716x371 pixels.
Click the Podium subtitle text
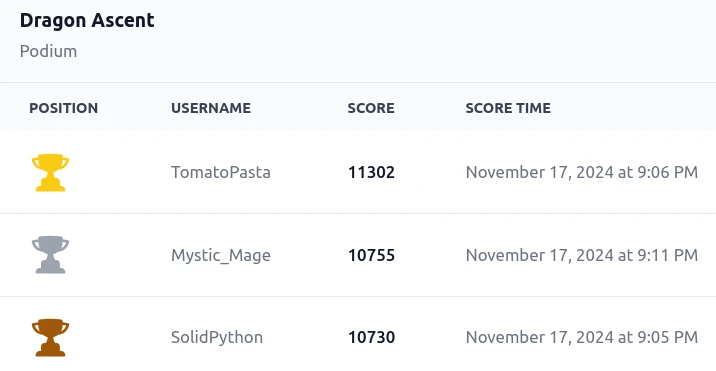pyautogui.click(x=48, y=51)
